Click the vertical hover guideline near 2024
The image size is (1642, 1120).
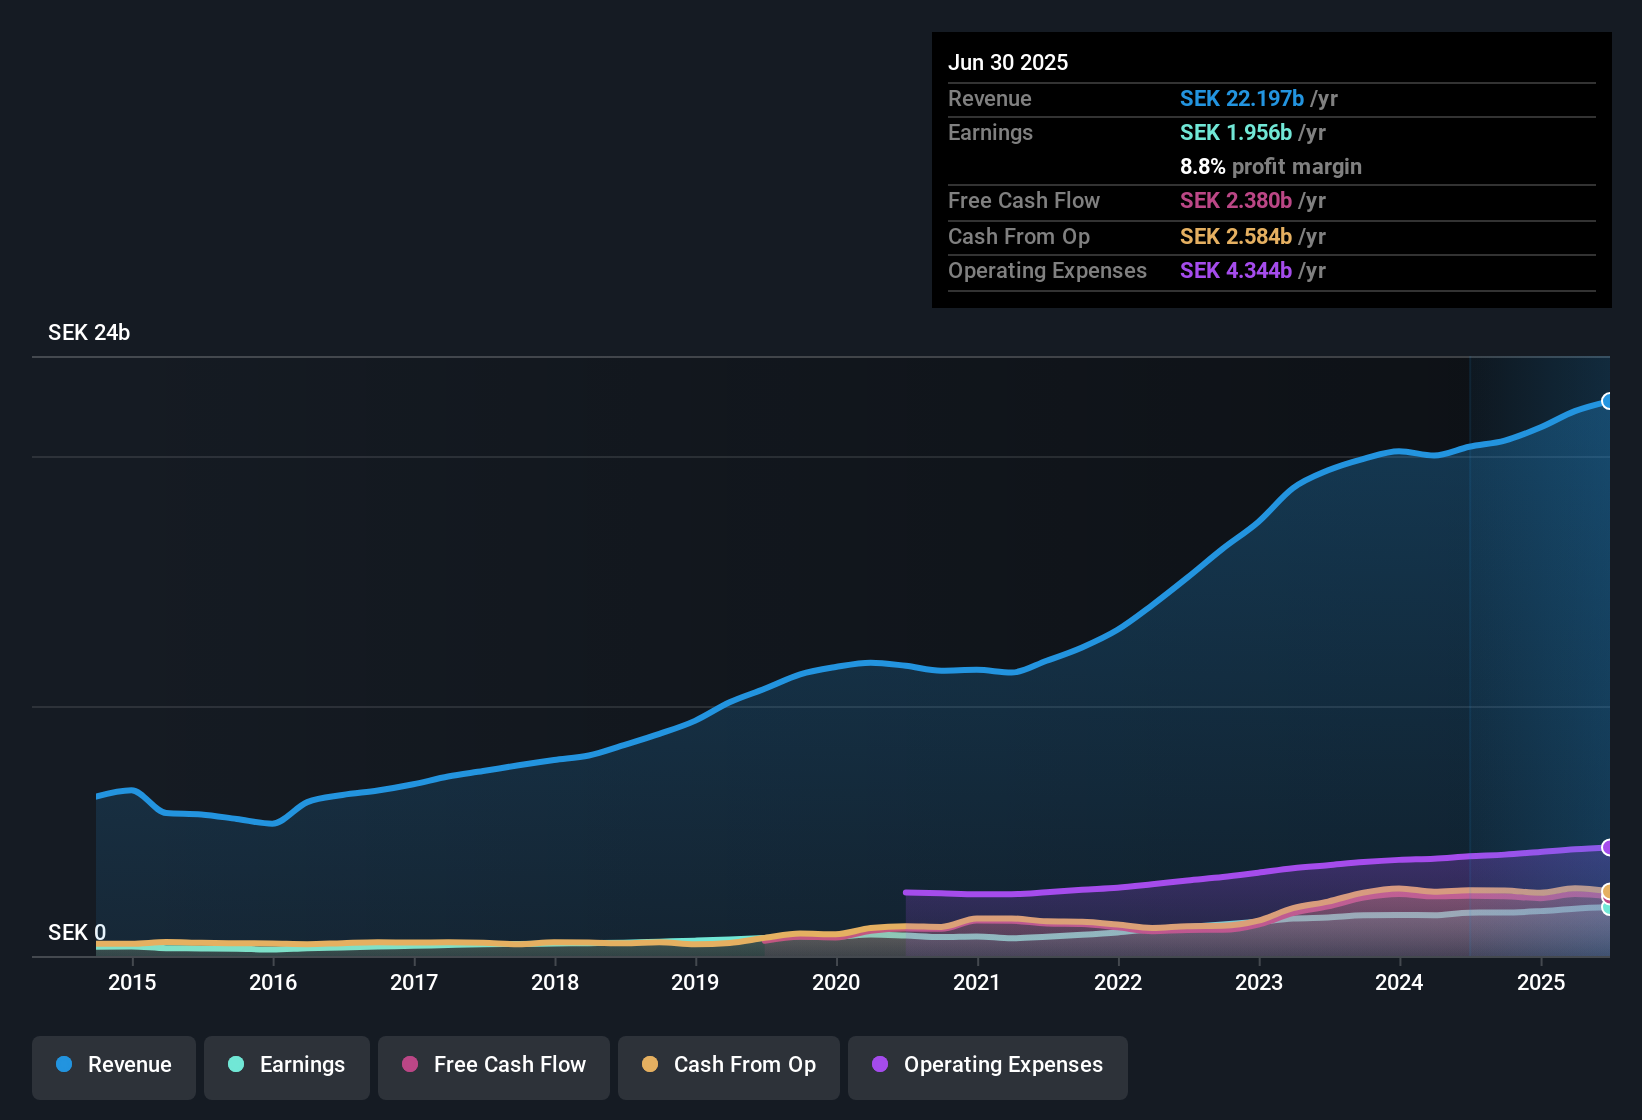tap(1469, 650)
